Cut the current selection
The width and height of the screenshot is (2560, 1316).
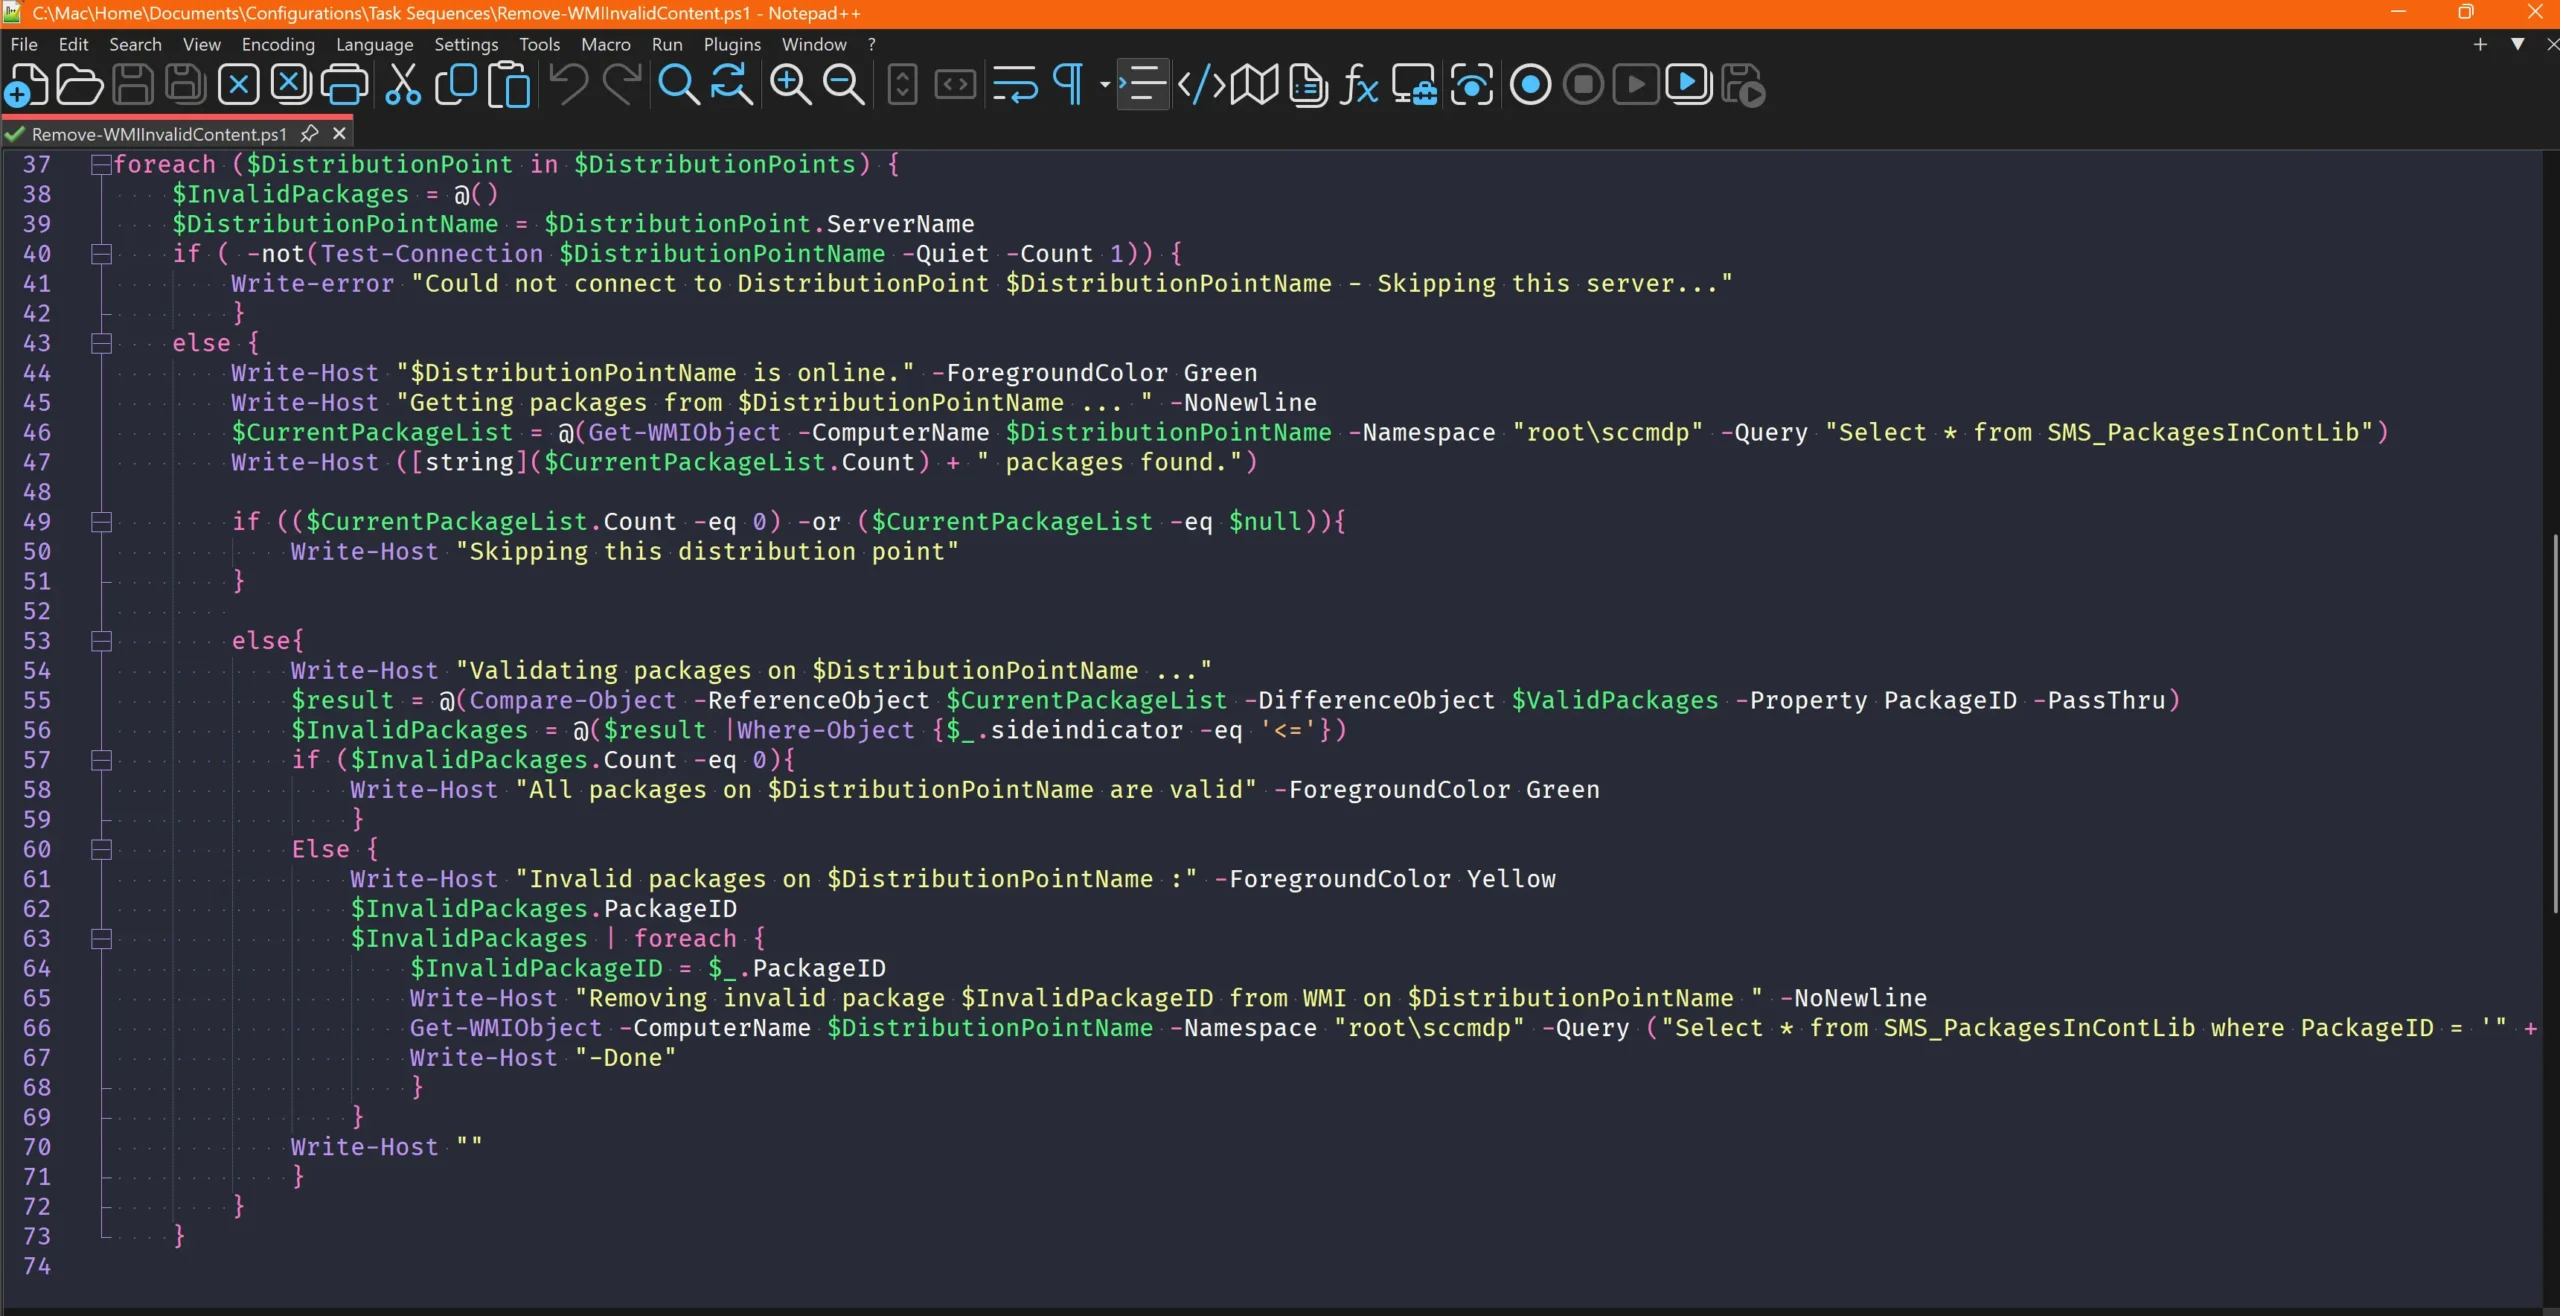402,84
